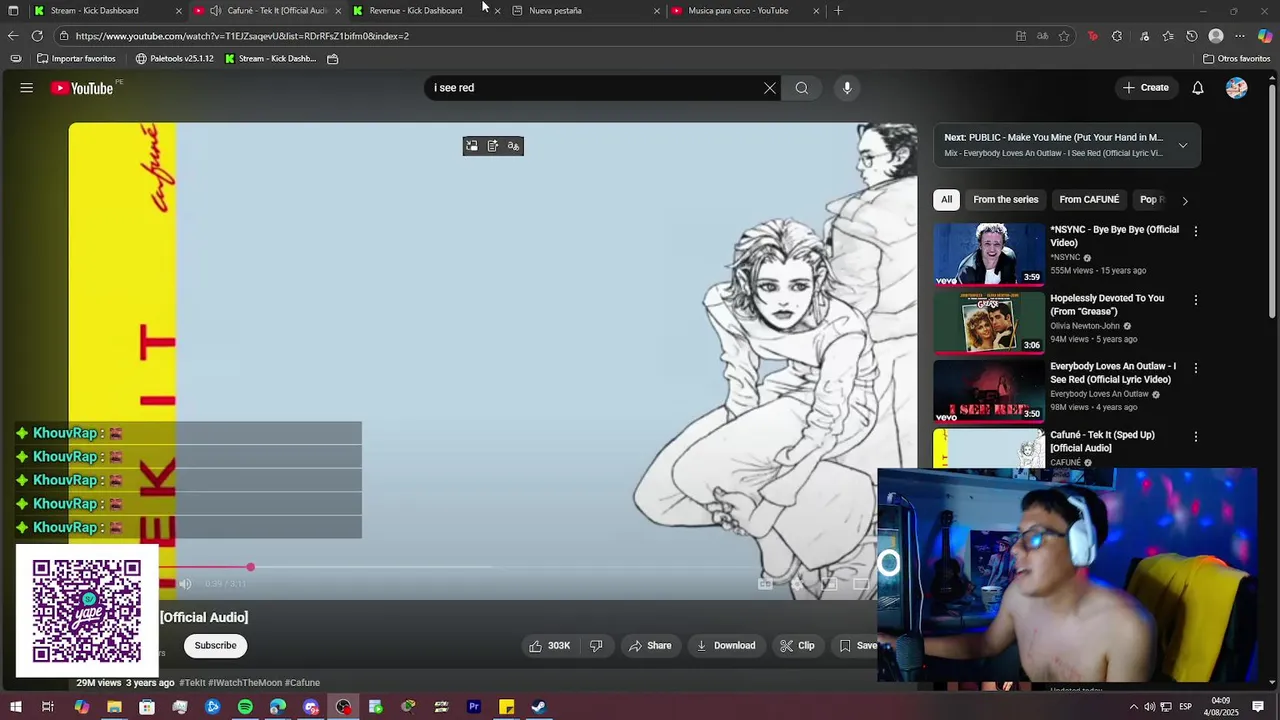Open options for the *NSYNC Bye Bye Bye video
The height and width of the screenshot is (720, 1280).
click(1195, 231)
